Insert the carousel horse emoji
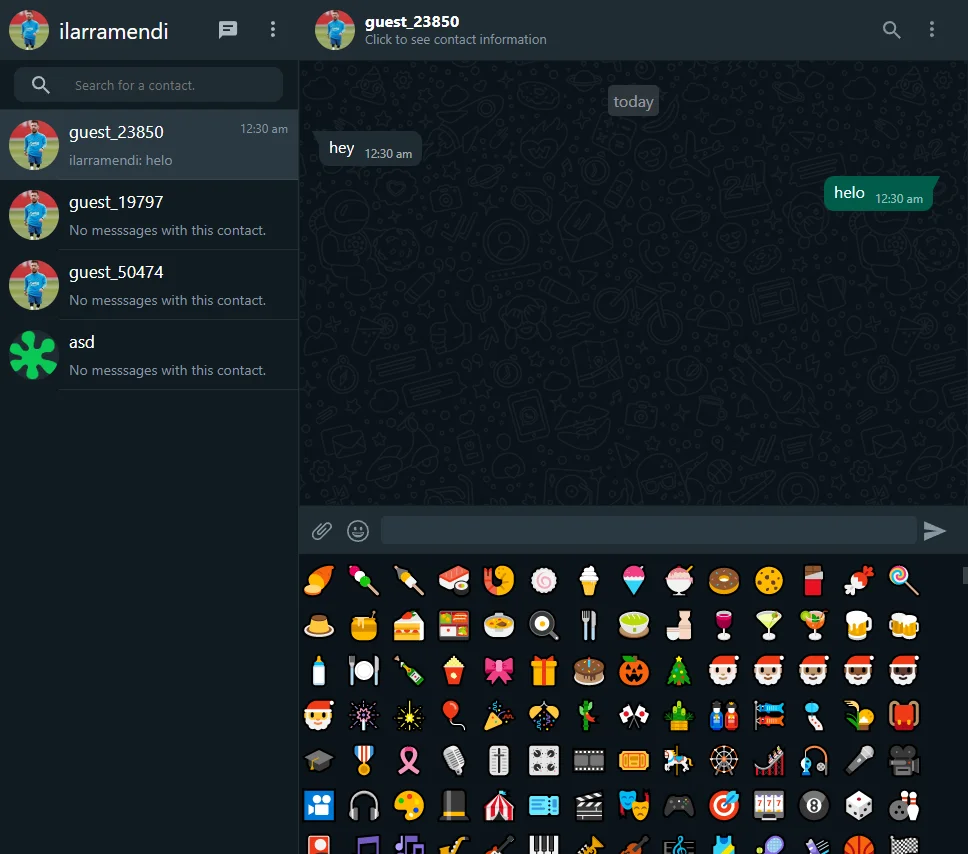The image size is (968, 854). click(x=679, y=761)
